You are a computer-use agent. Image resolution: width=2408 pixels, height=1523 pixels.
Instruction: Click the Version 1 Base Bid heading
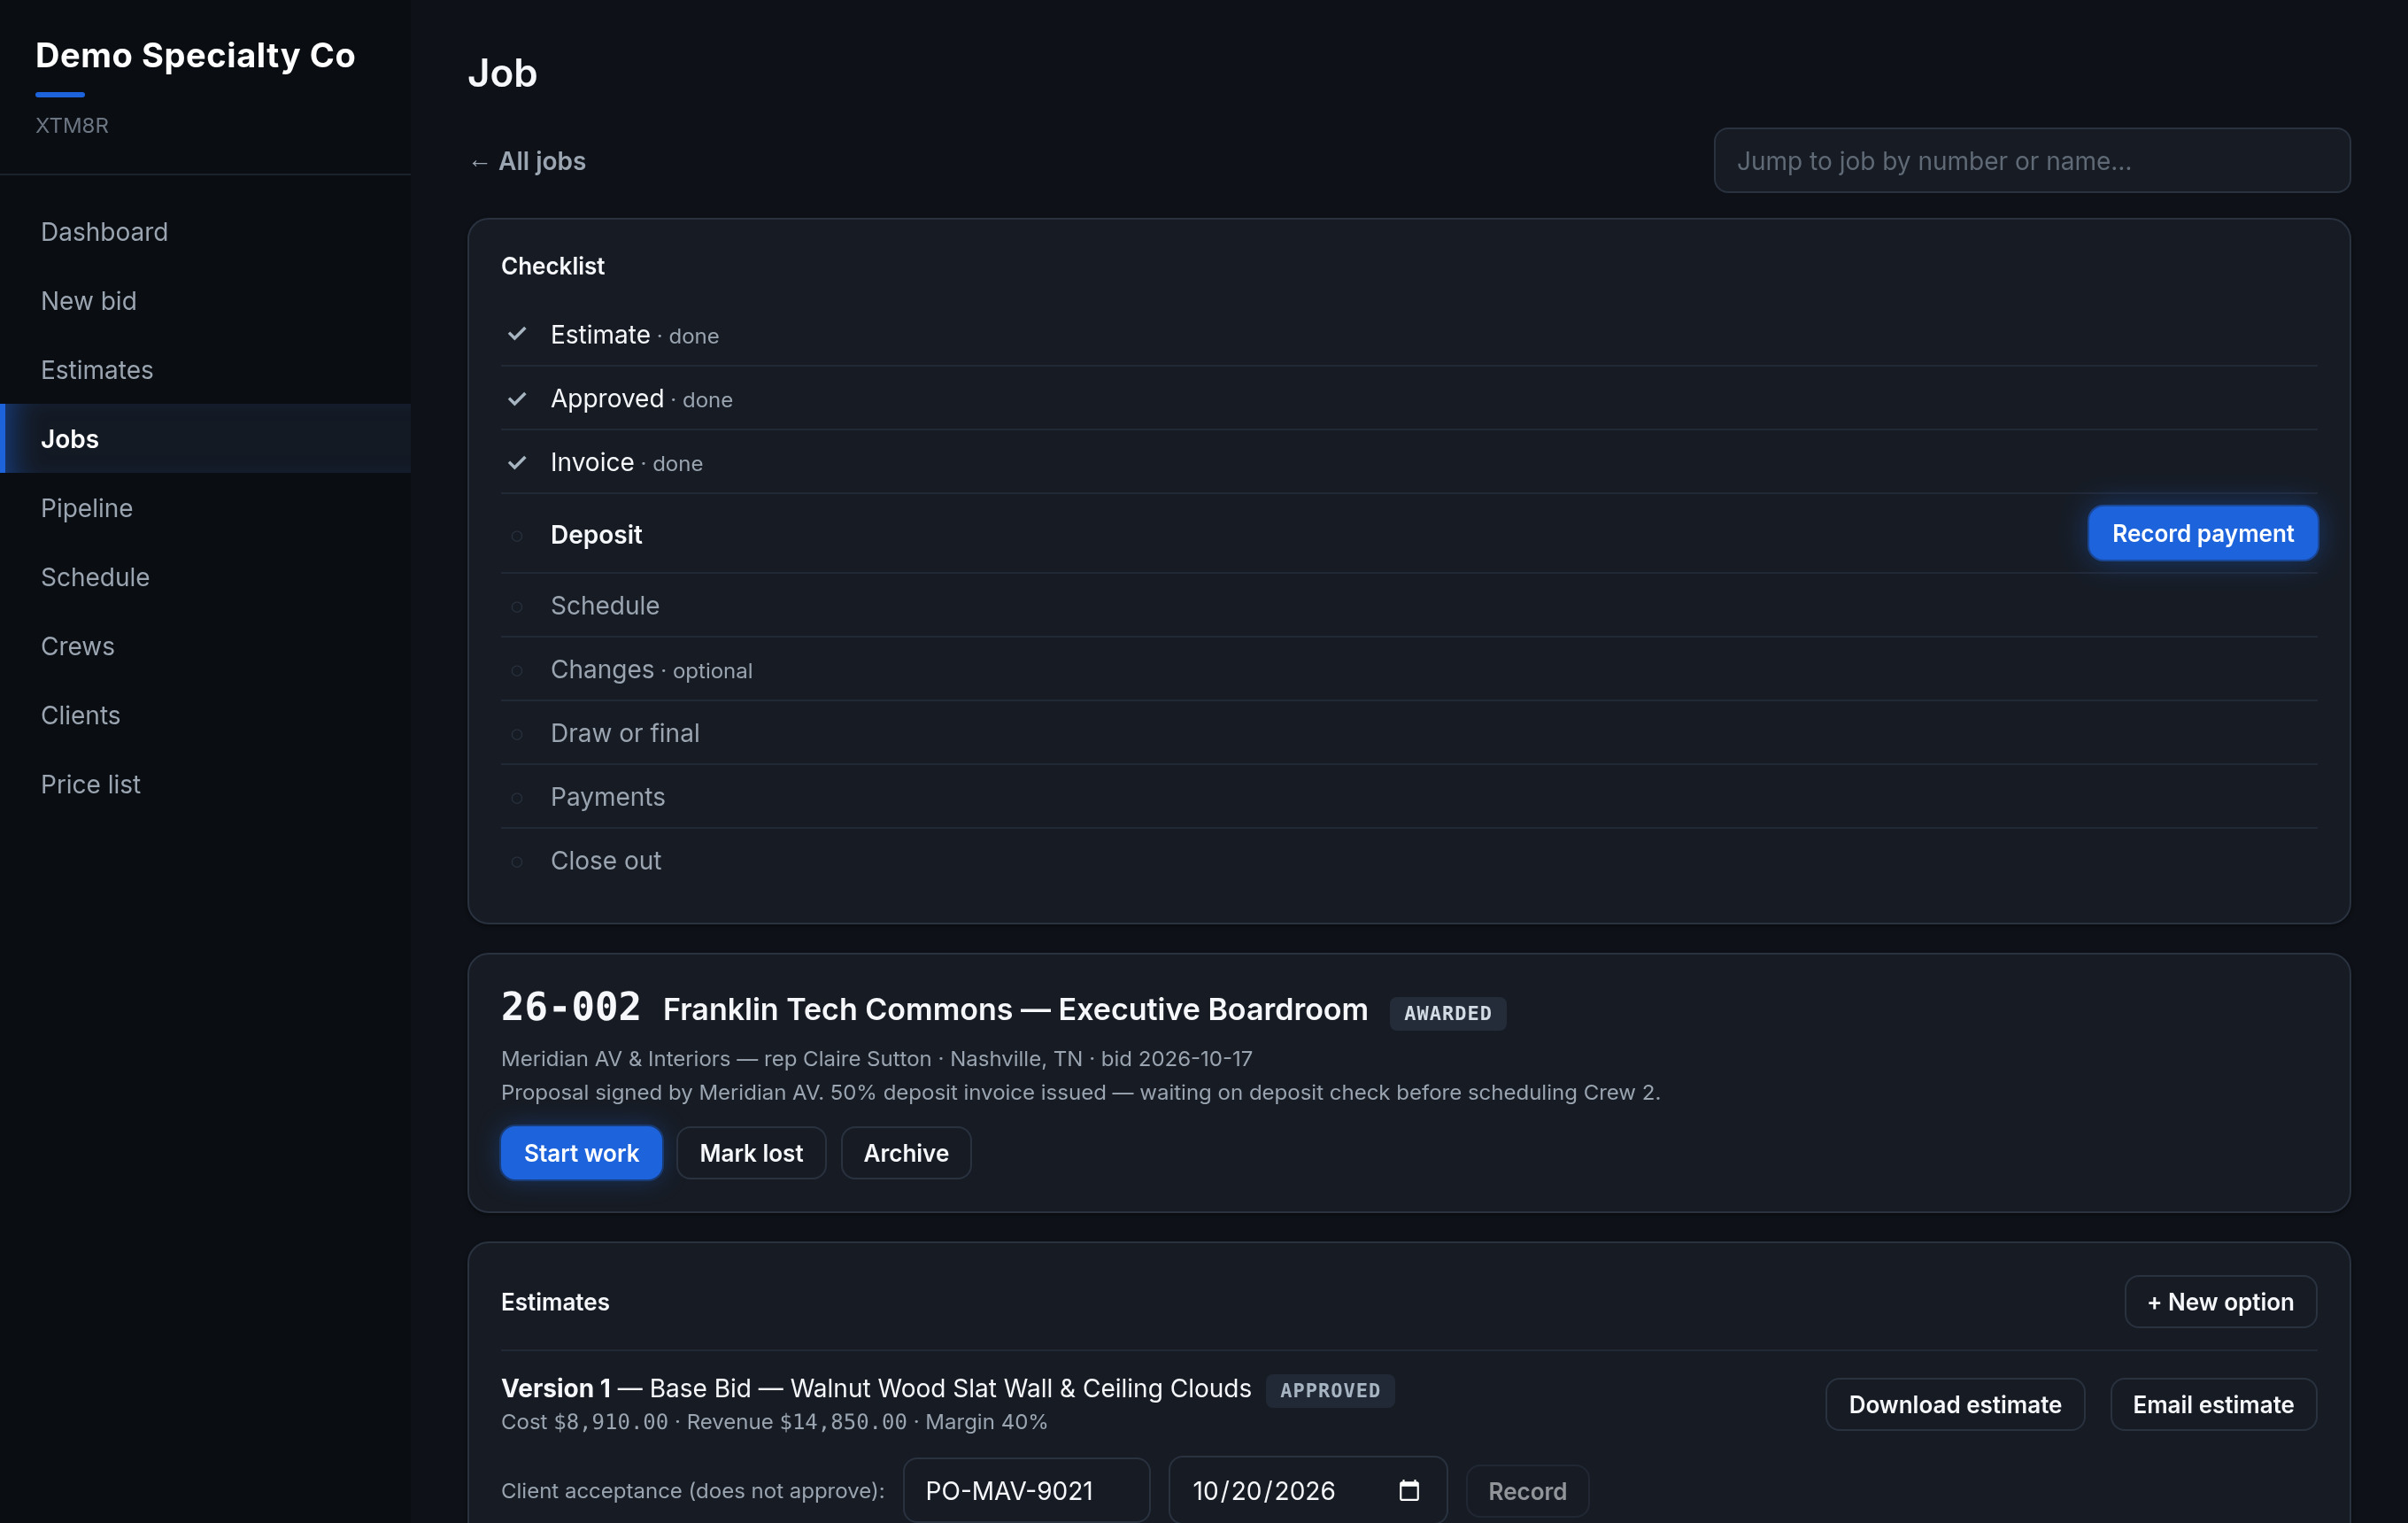point(876,1388)
